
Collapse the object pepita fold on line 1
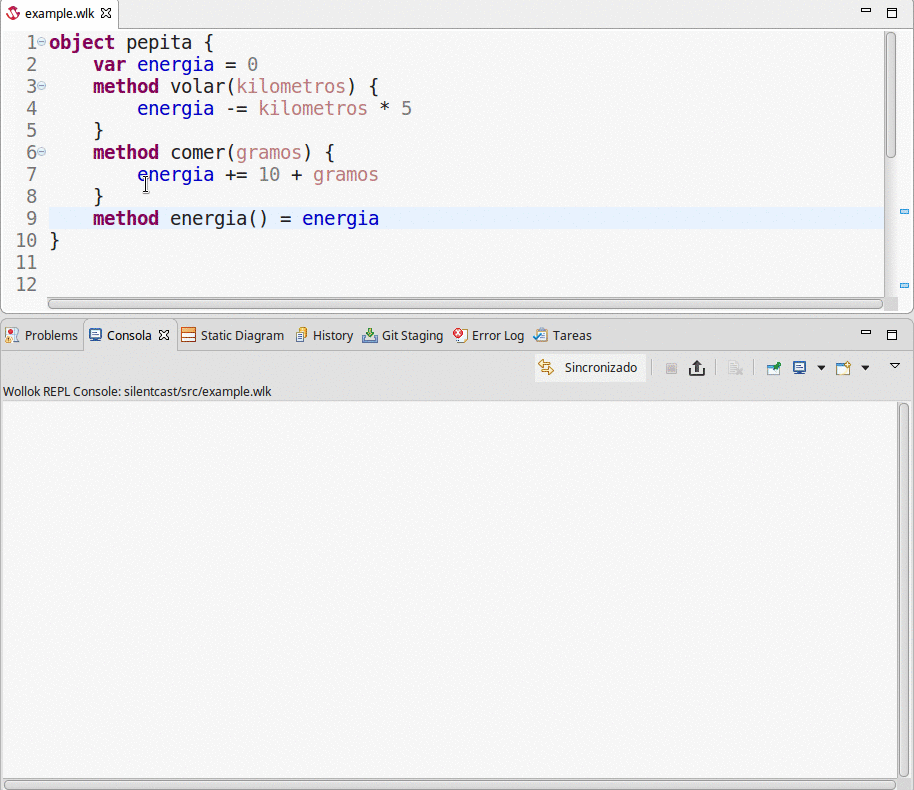(41, 41)
